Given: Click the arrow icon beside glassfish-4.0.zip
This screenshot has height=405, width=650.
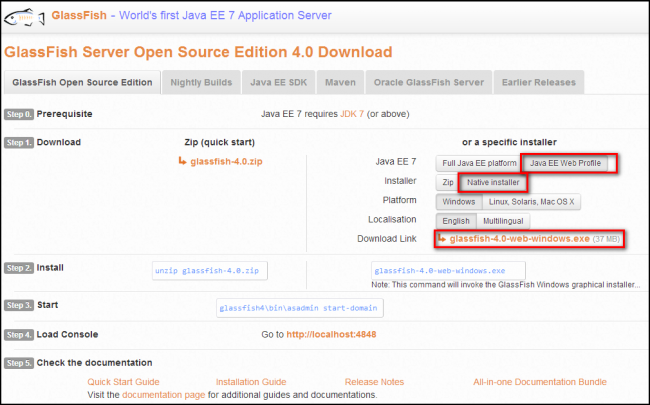Looking at the screenshot, I should pos(182,161).
